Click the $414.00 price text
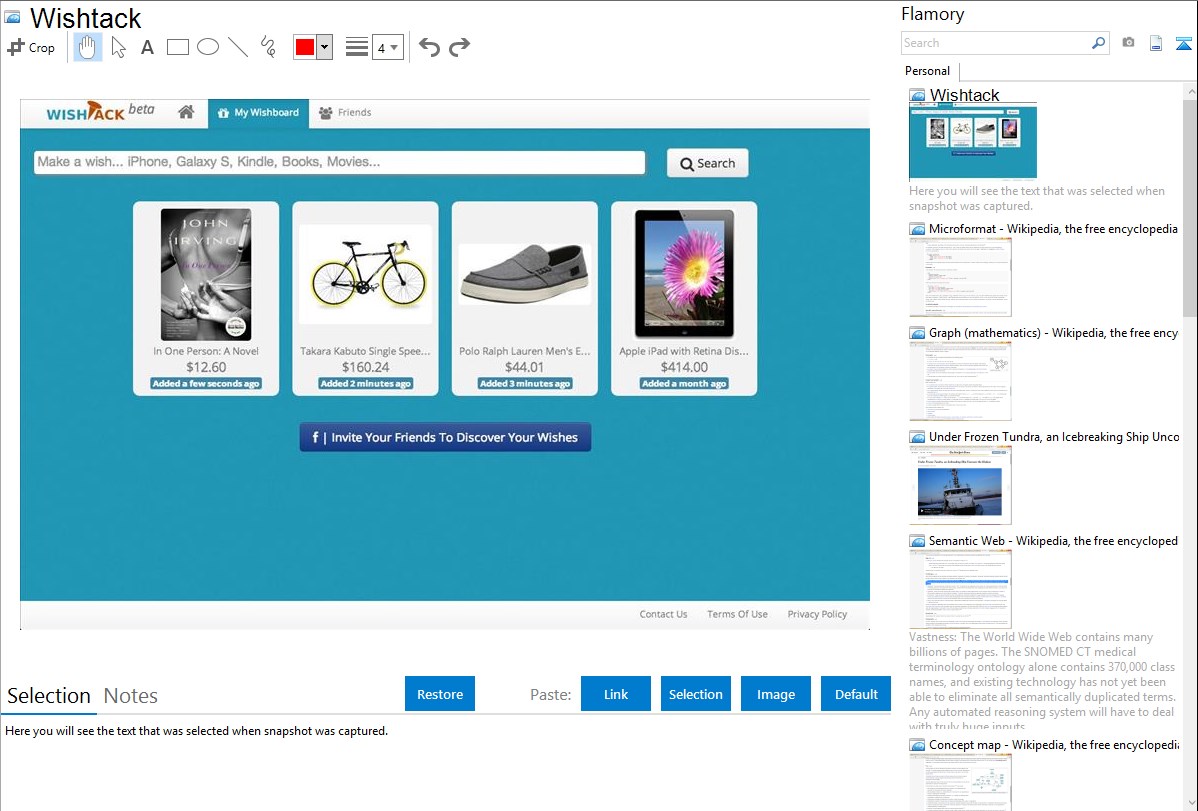Viewport: 1198px width, 811px height. (x=685, y=367)
